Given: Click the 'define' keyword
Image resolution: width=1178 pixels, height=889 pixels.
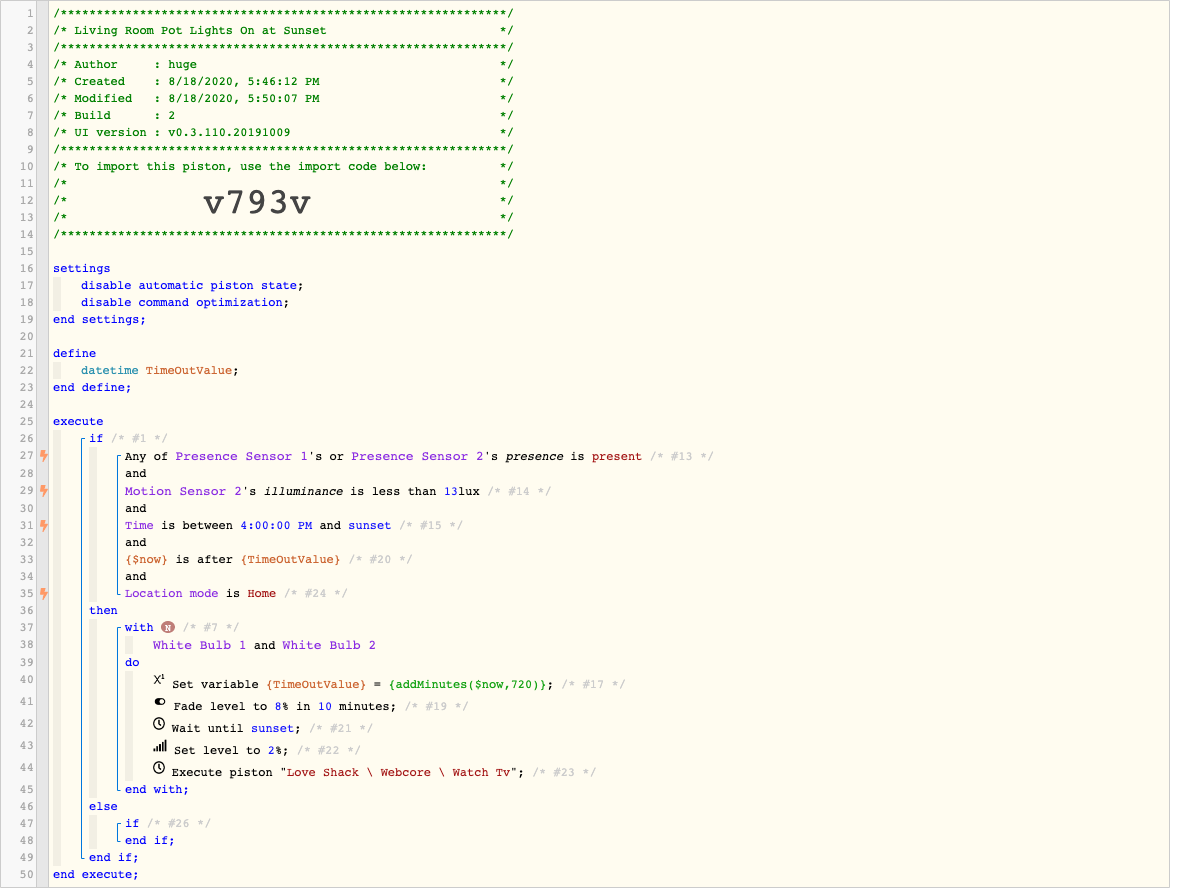Looking at the screenshot, I should [x=74, y=353].
